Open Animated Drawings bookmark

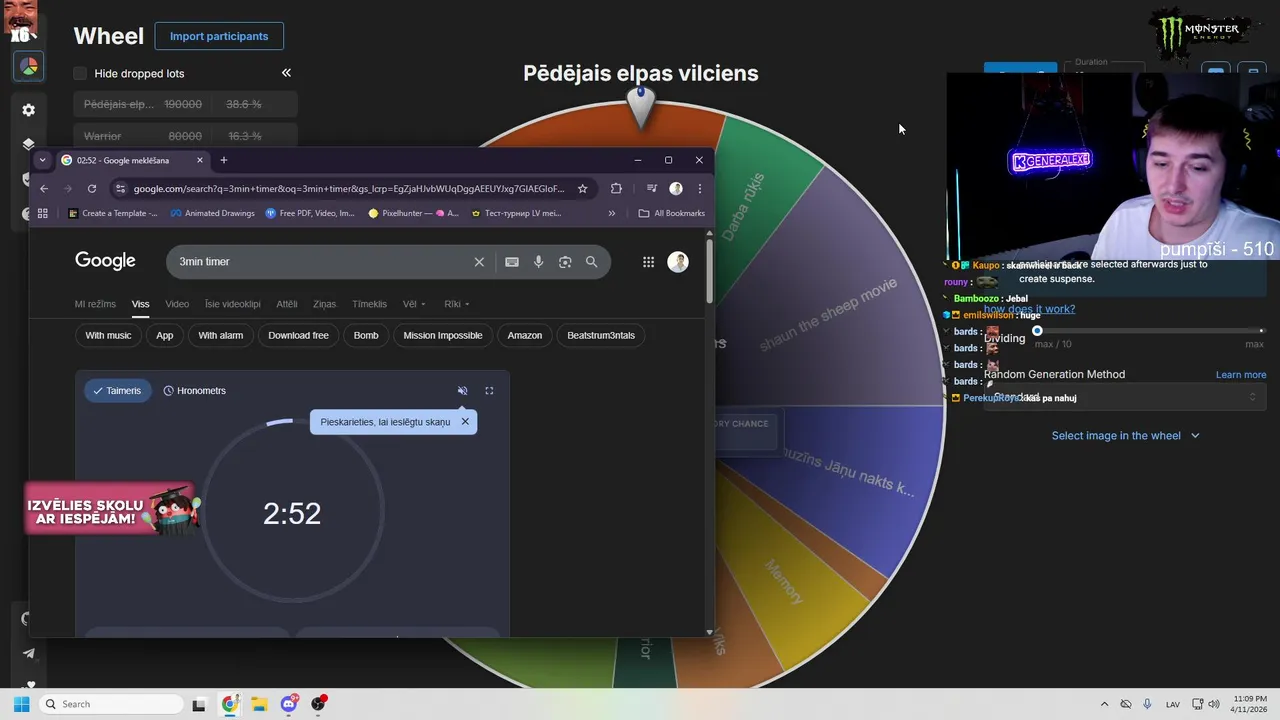click(212, 213)
